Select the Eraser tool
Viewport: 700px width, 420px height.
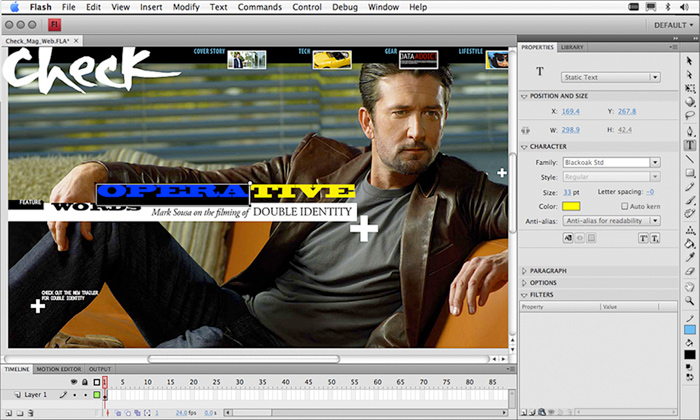coord(690,271)
